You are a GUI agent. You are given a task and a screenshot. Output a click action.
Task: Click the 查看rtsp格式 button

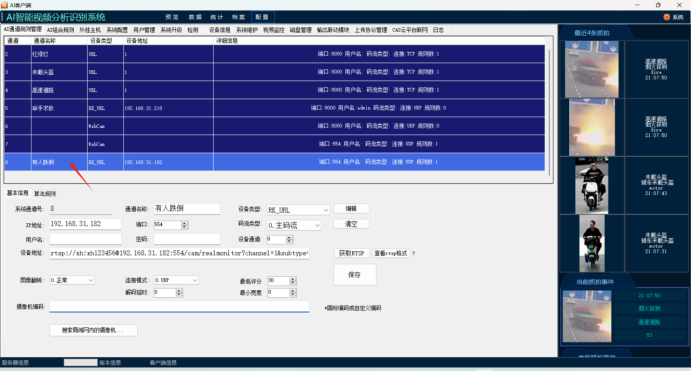pyautogui.click(x=391, y=253)
